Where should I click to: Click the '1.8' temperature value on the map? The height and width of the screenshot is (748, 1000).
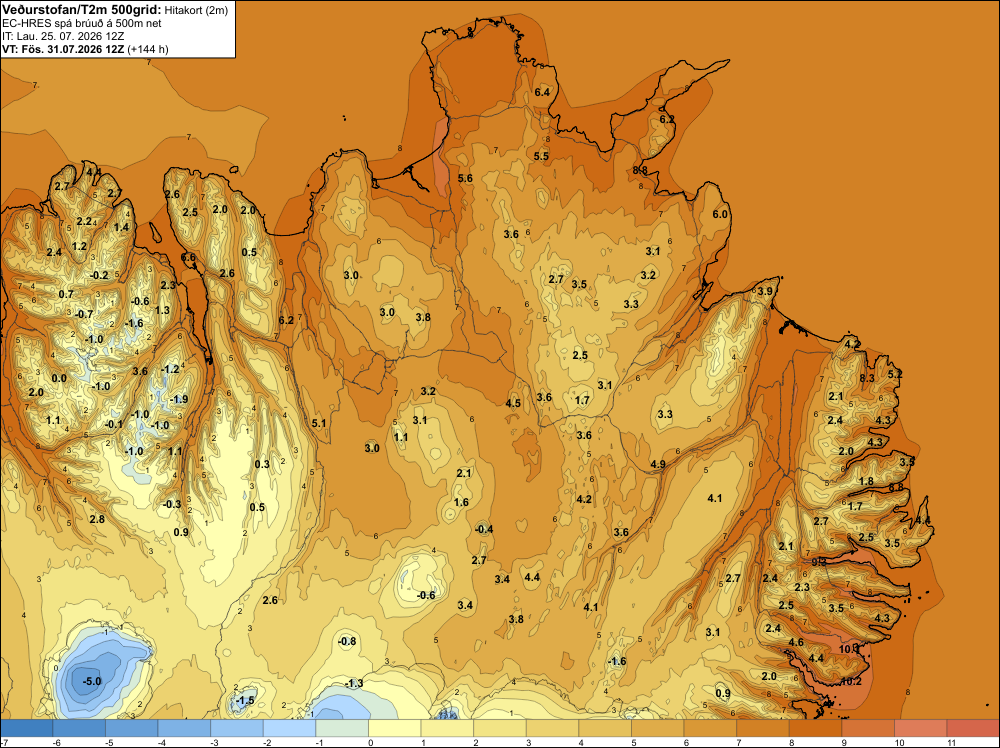(x=866, y=481)
